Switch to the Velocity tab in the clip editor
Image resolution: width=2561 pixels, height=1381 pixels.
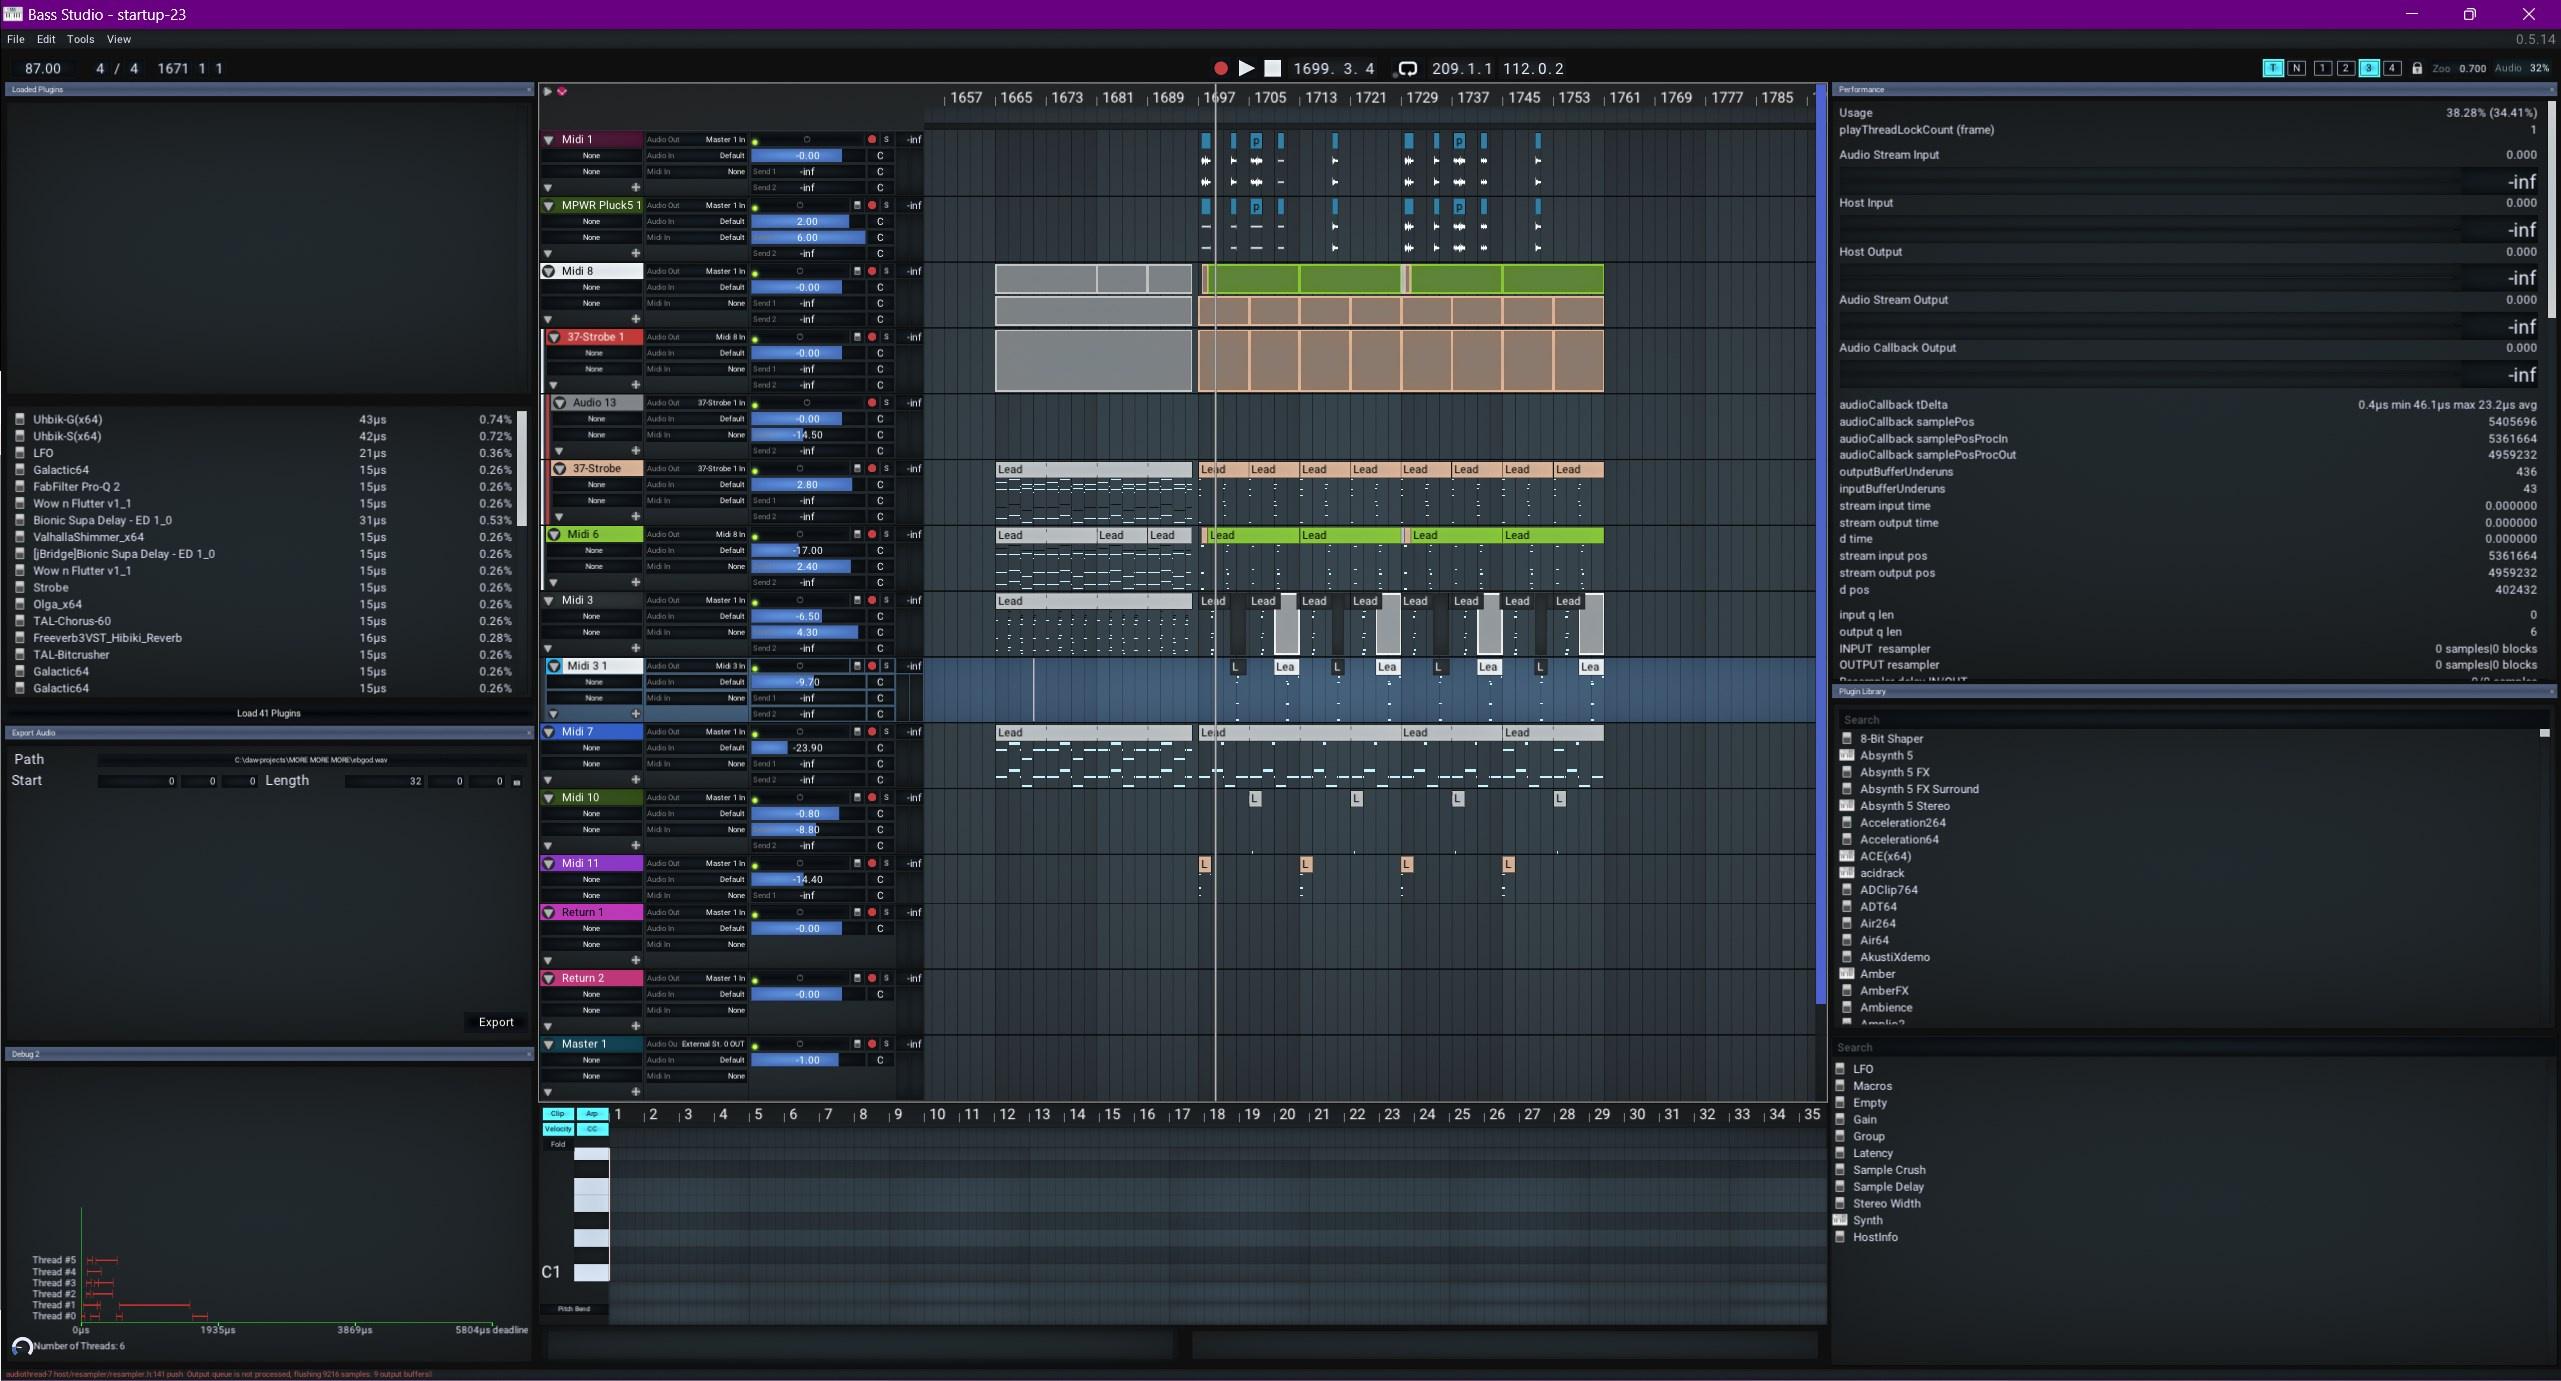pos(557,1128)
